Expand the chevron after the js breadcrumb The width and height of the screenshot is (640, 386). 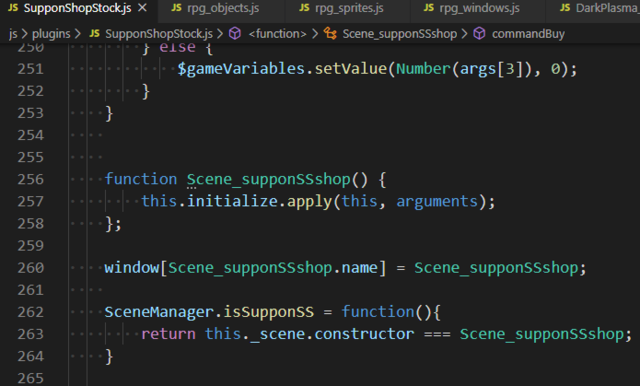(x=25, y=34)
